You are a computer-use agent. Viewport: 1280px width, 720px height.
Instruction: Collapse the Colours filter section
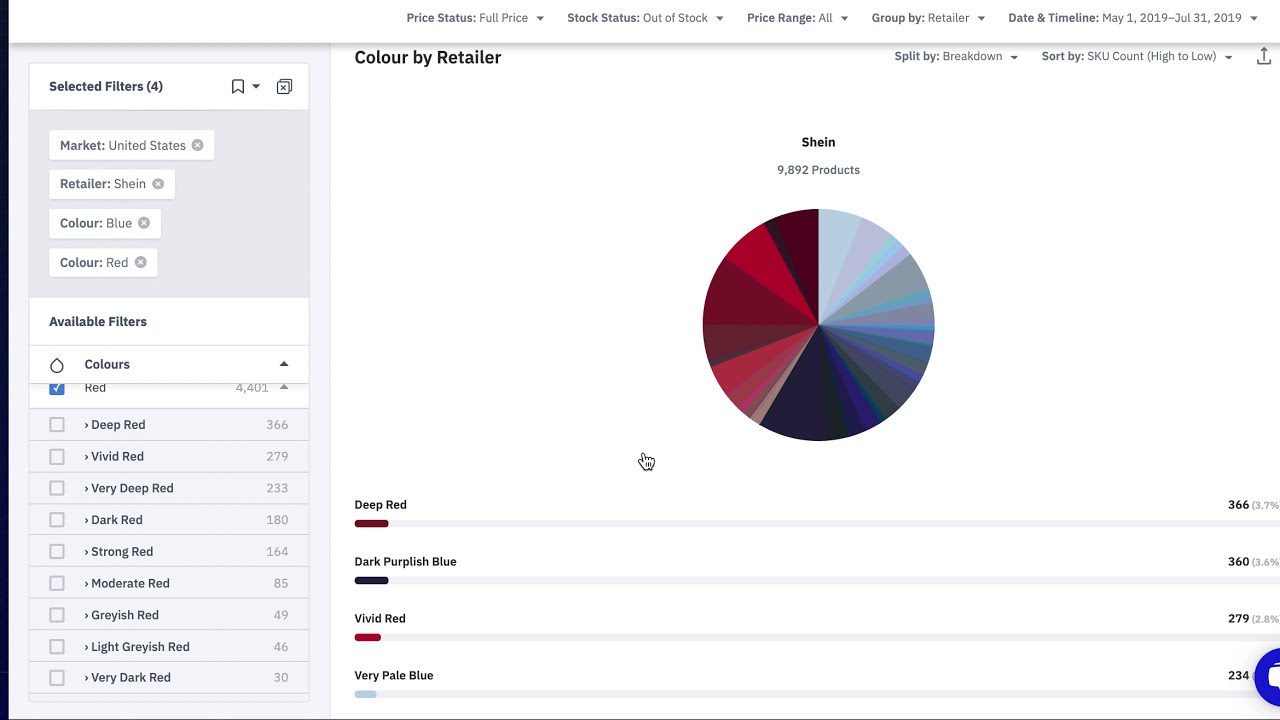point(284,365)
